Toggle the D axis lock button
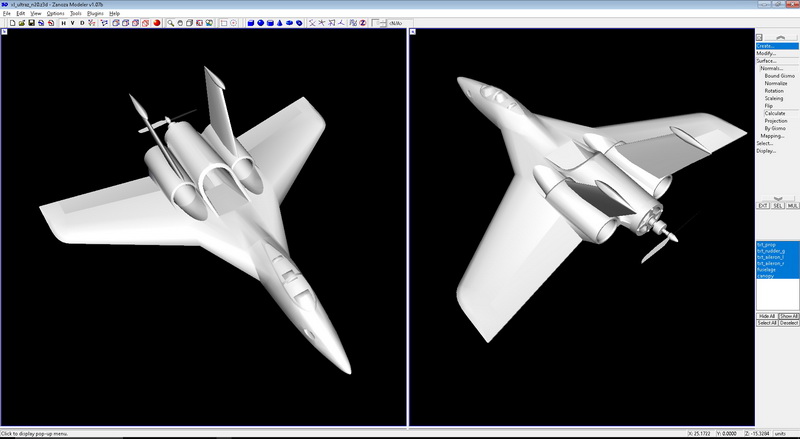Image resolution: width=800 pixels, height=439 pixels. [x=82, y=23]
